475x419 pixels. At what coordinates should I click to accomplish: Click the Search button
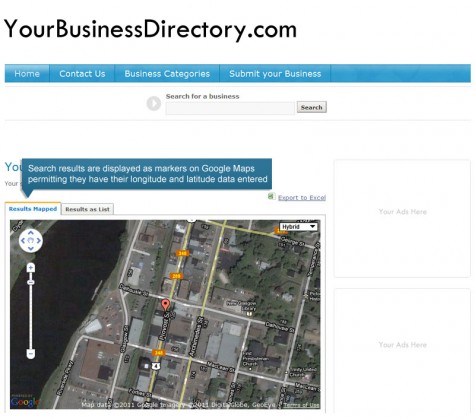(x=312, y=107)
